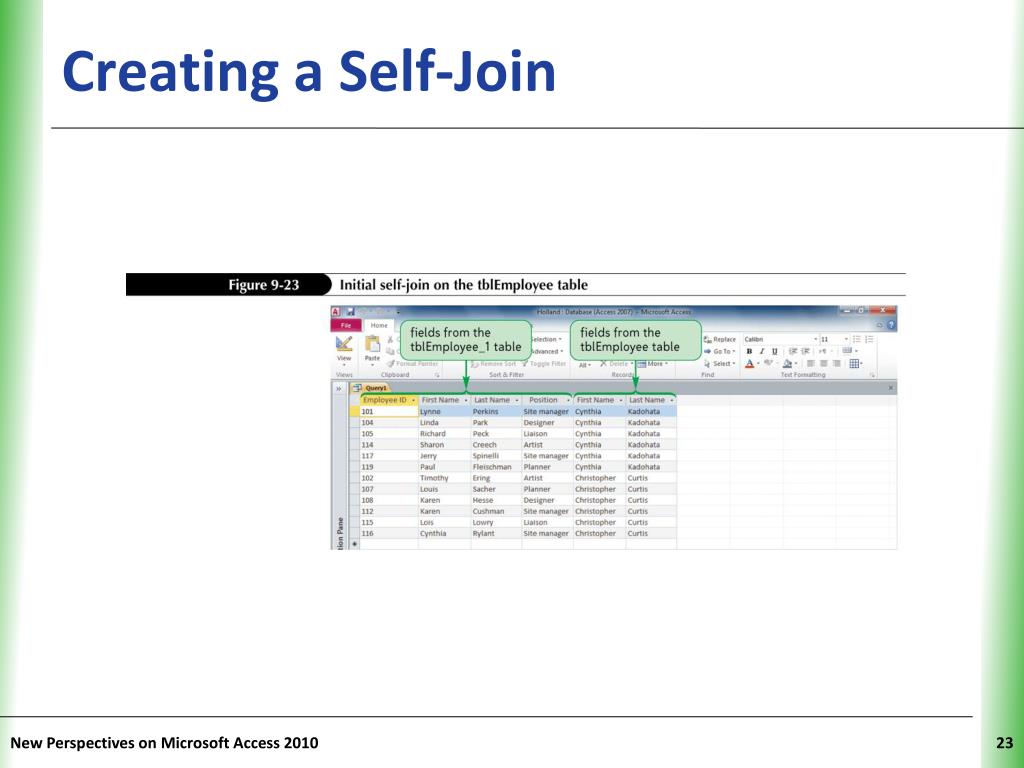Click the Help question mark icon
The width and height of the screenshot is (1024, 768).
tap(891, 325)
